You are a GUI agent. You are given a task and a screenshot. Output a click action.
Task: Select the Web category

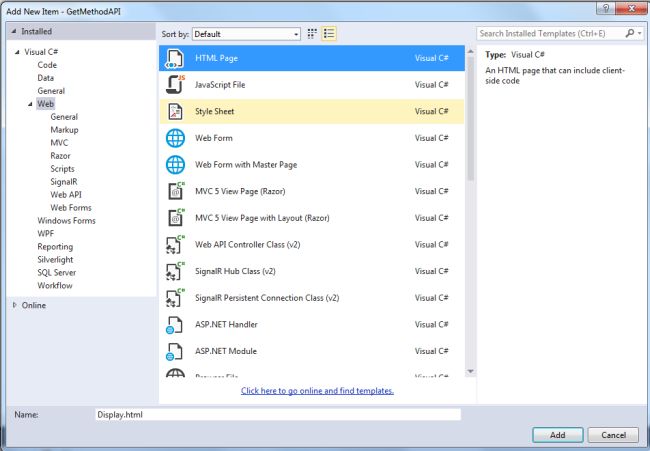(x=46, y=104)
